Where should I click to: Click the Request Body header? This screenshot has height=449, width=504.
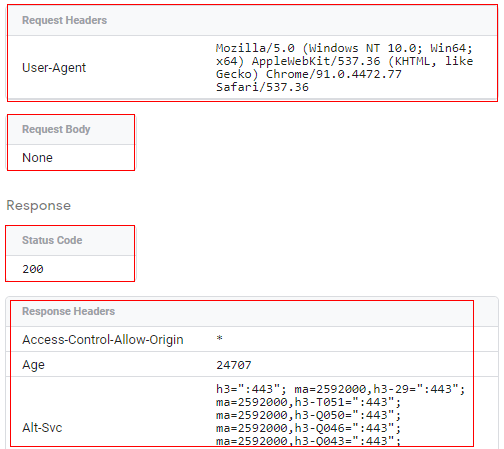56,129
